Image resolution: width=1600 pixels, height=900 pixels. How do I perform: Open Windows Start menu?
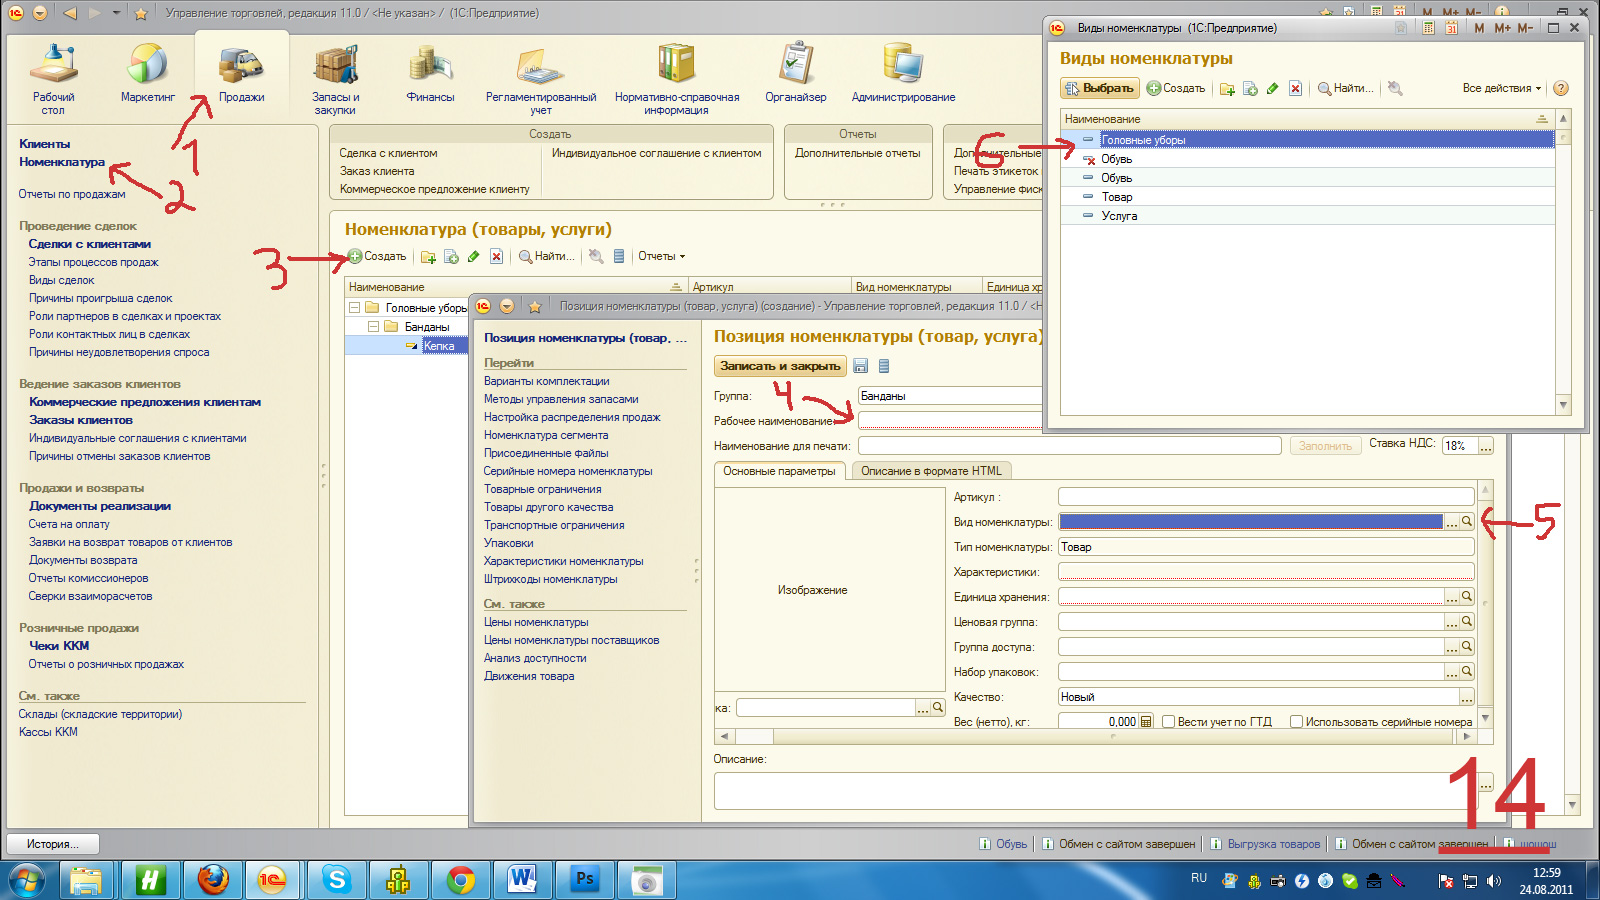coord(27,881)
